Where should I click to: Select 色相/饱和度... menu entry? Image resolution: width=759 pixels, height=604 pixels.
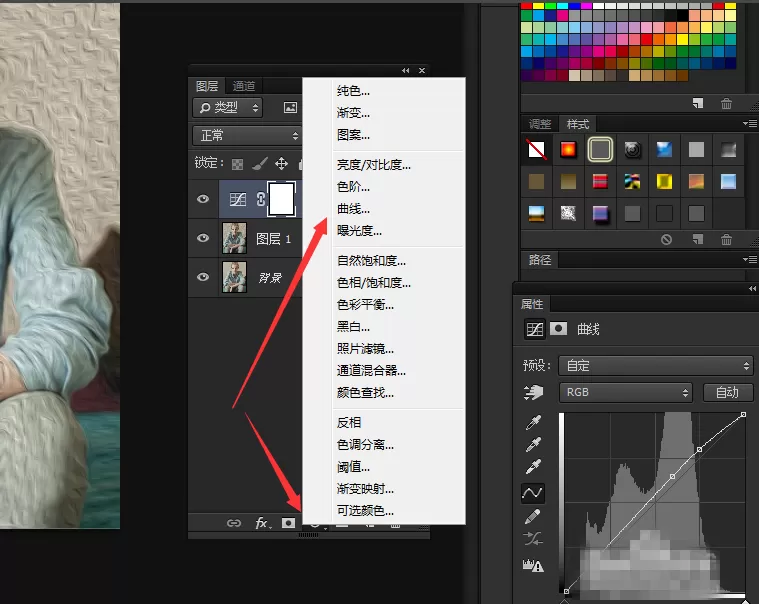374,283
